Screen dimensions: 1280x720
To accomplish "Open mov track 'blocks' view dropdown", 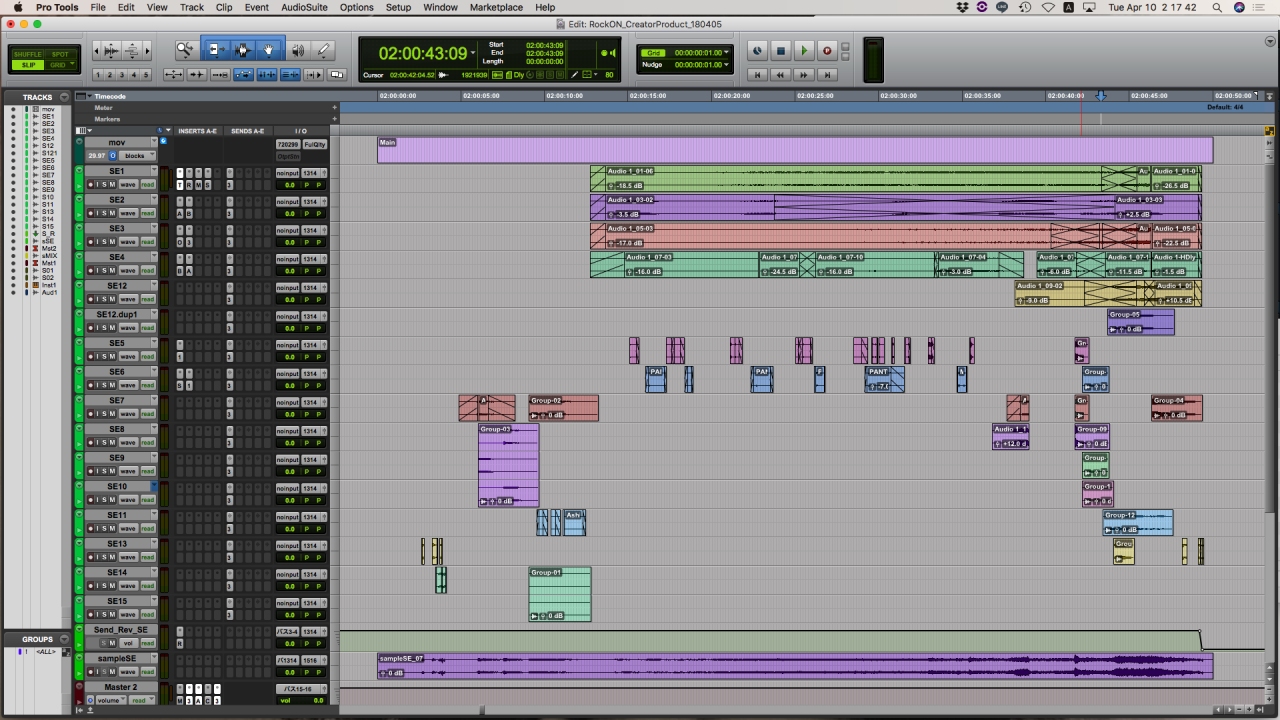I will (137, 156).
